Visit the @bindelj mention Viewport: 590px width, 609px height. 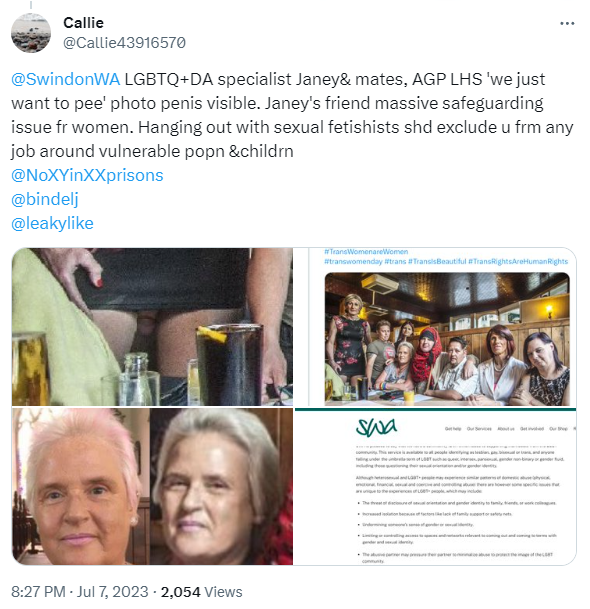pos(45,199)
